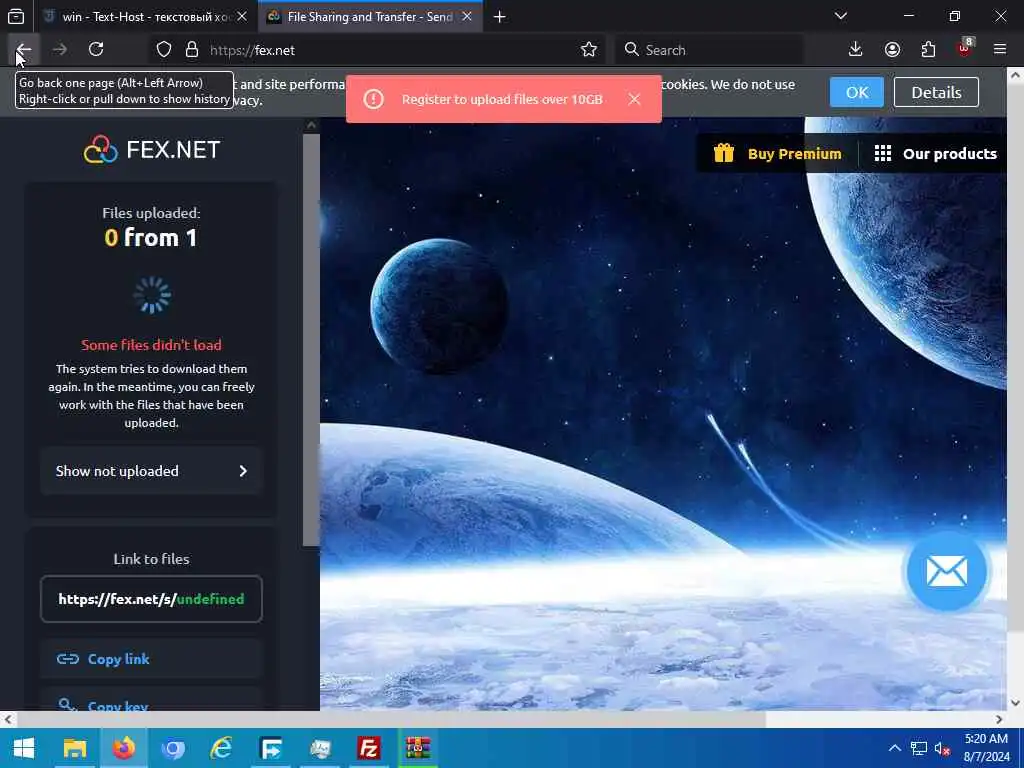Click the Buy Premium gift link

[x=776, y=153]
